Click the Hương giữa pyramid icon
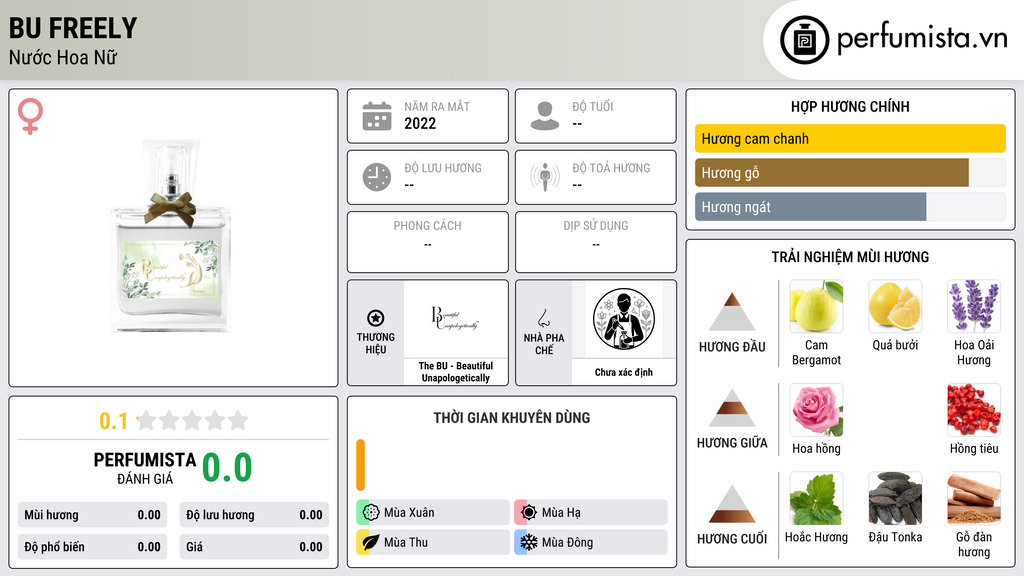This screenshot has width=1024, height=576. [732, 408]
